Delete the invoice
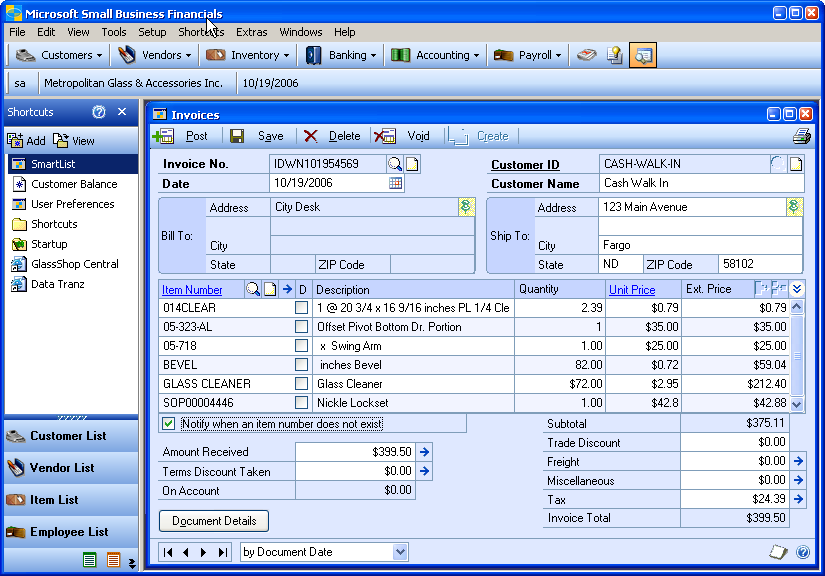Screen dimensions: 825x576 click(x=332, y=136)
